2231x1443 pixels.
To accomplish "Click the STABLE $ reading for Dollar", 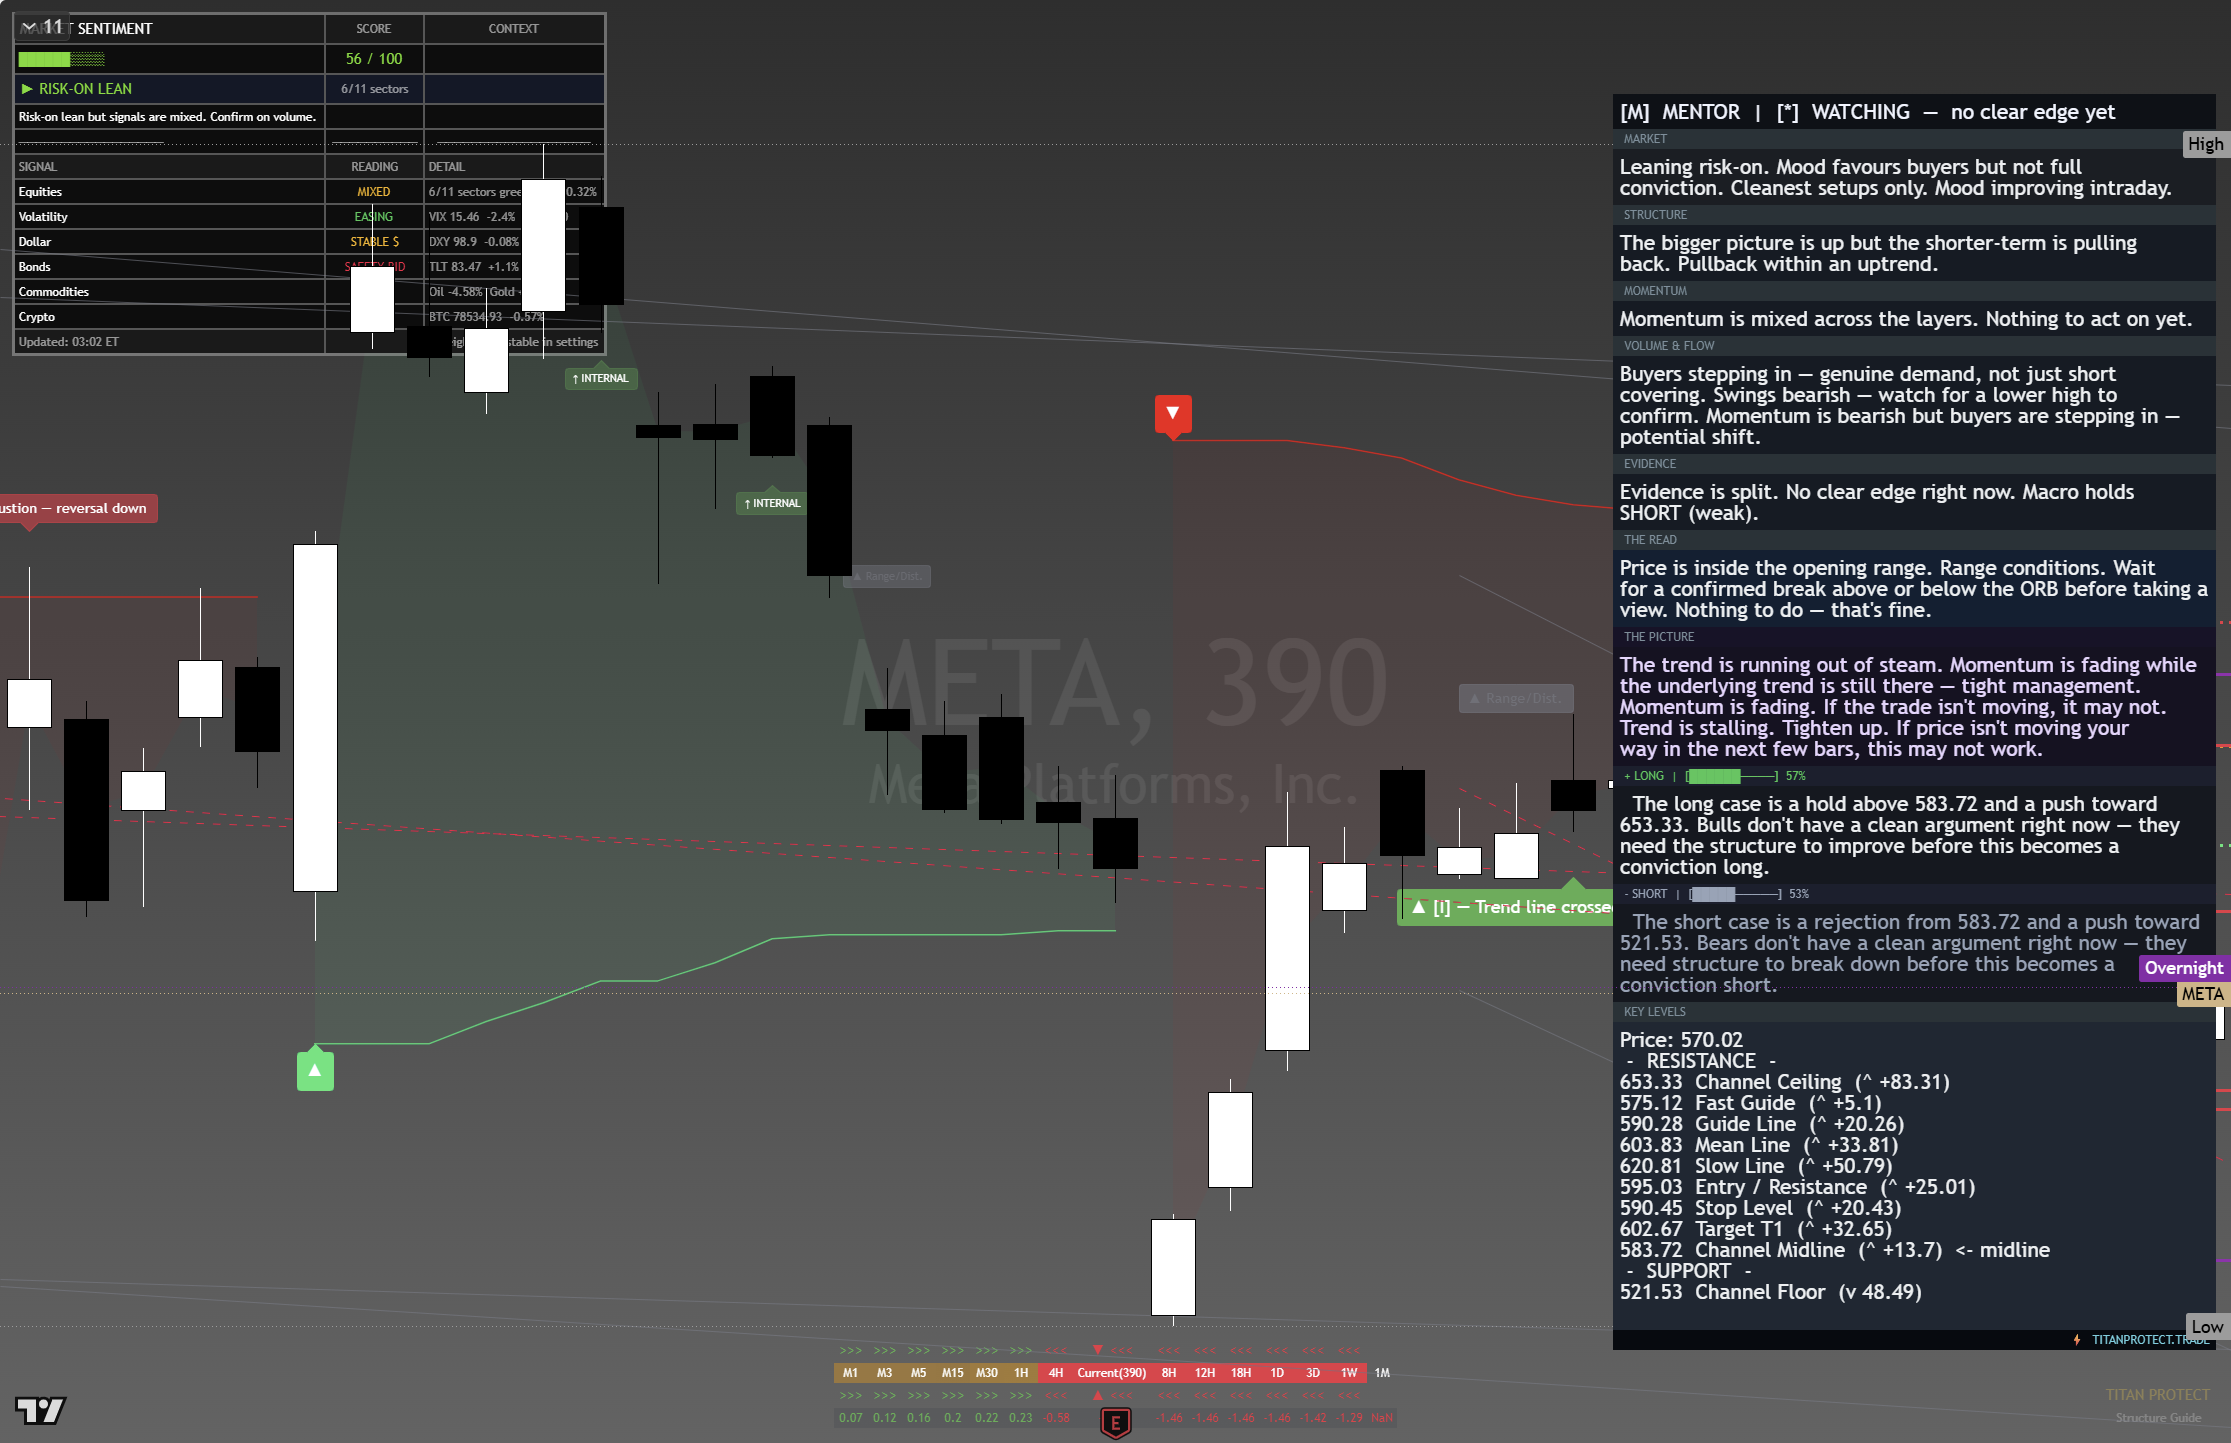I will (x=374, y=242).
